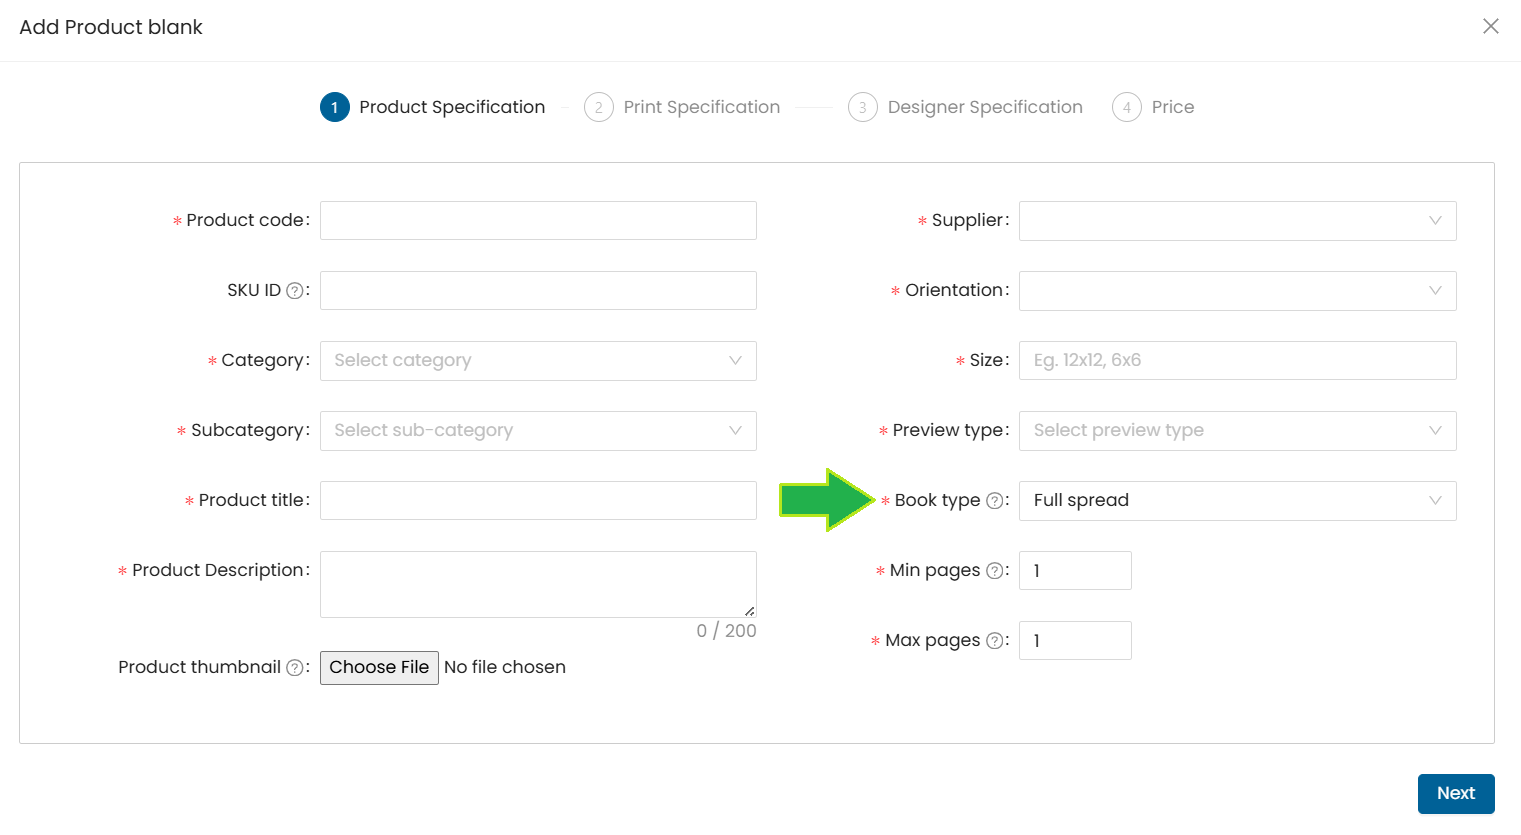
Task: Click the Product thumbnail help icon
Action: 295,668
